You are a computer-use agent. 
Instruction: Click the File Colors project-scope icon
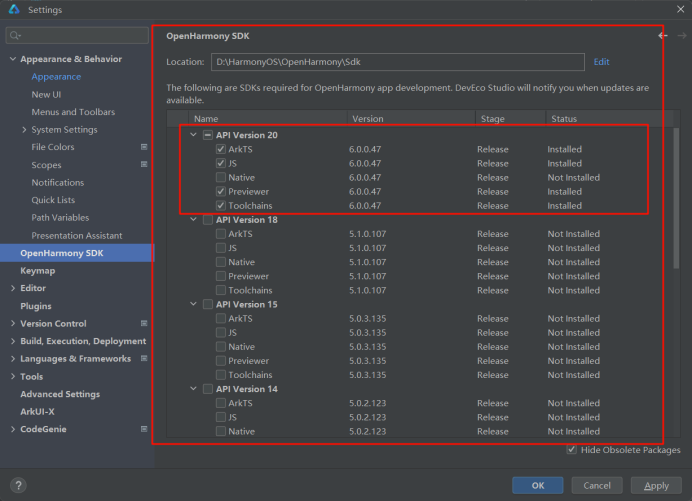click(x=144, y=147)
